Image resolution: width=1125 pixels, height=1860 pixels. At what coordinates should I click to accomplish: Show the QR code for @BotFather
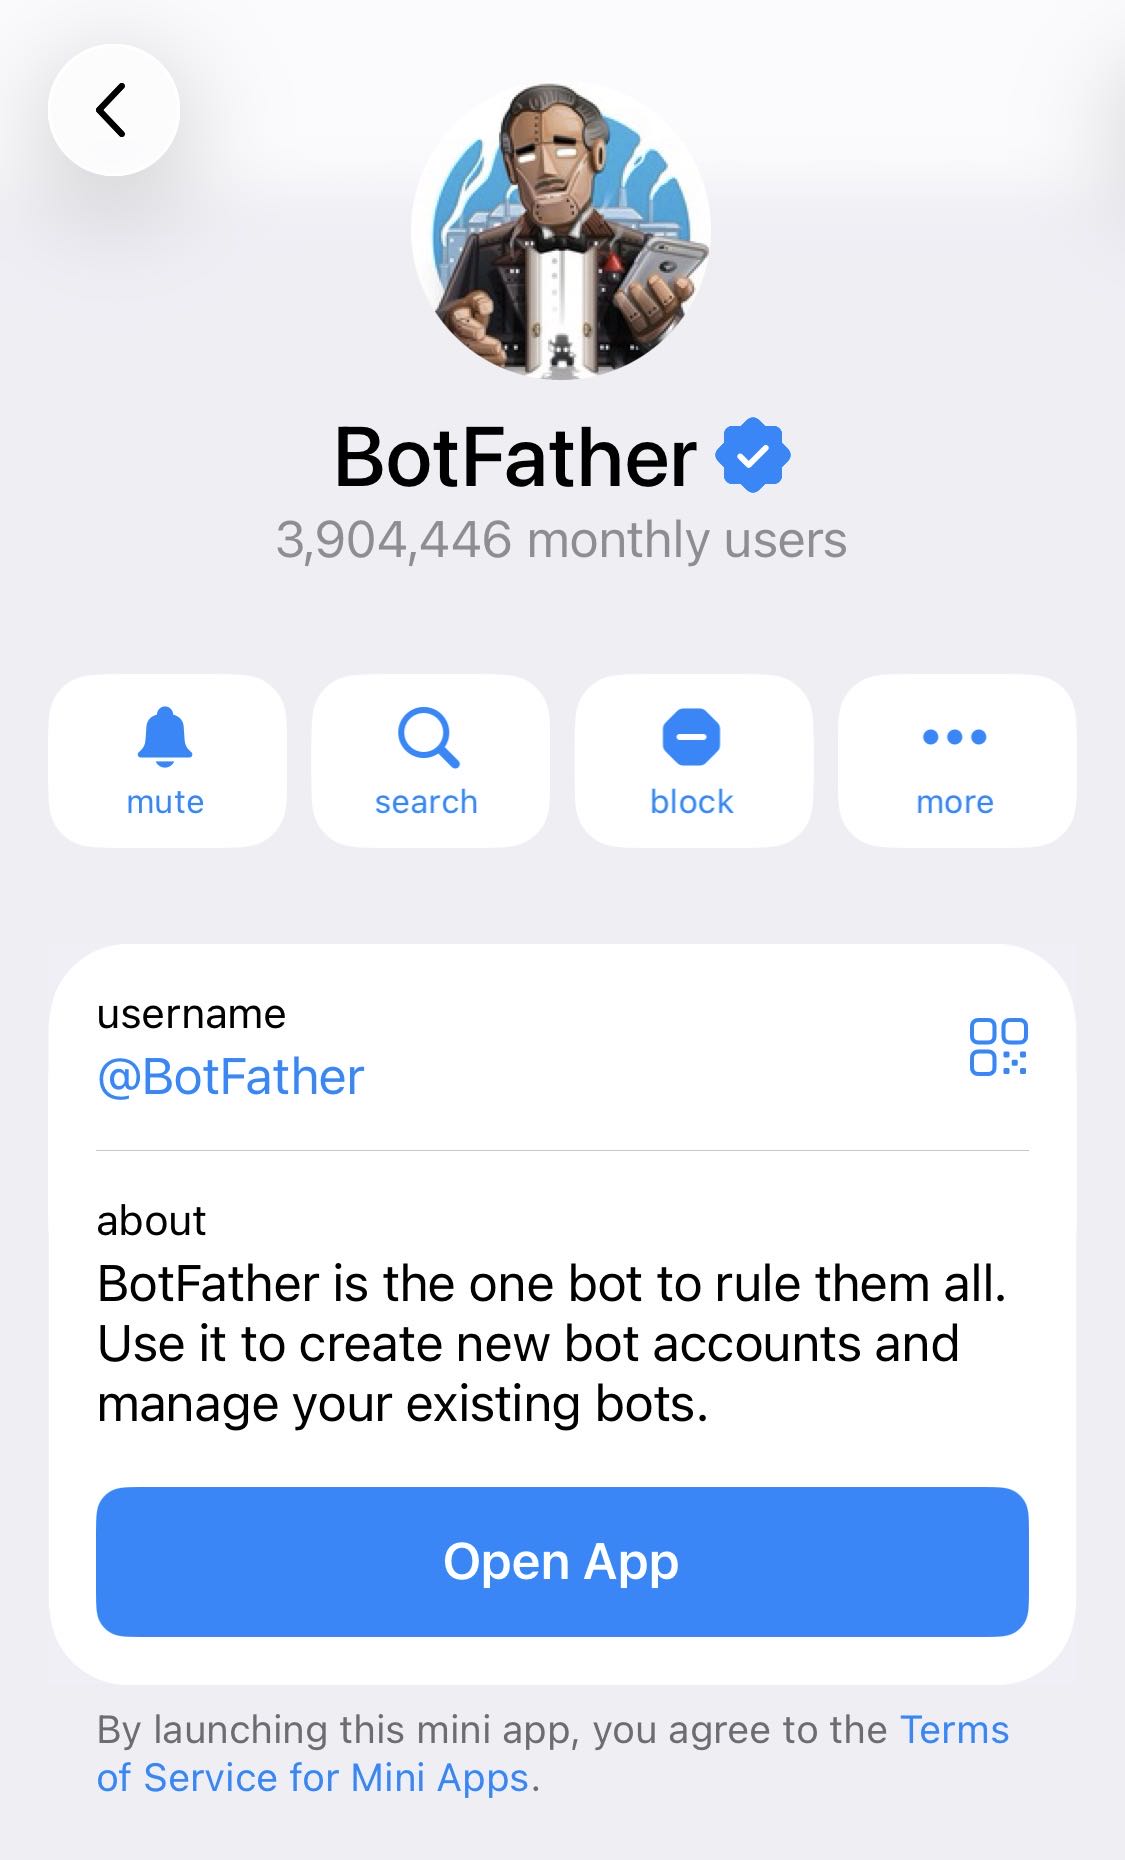click(x=998, y=1046)
